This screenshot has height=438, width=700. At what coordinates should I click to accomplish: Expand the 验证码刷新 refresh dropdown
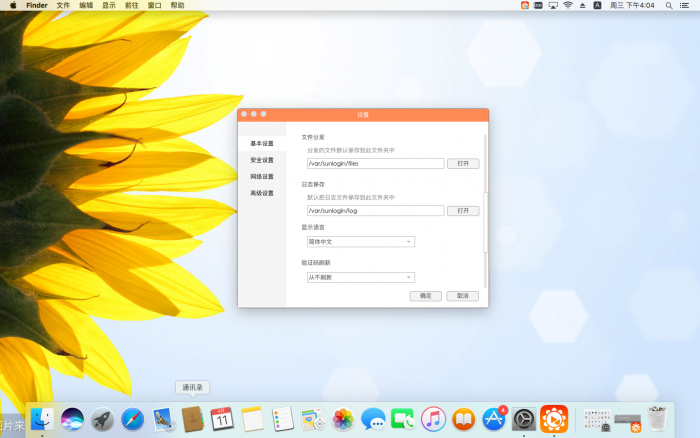pos(360,277)
